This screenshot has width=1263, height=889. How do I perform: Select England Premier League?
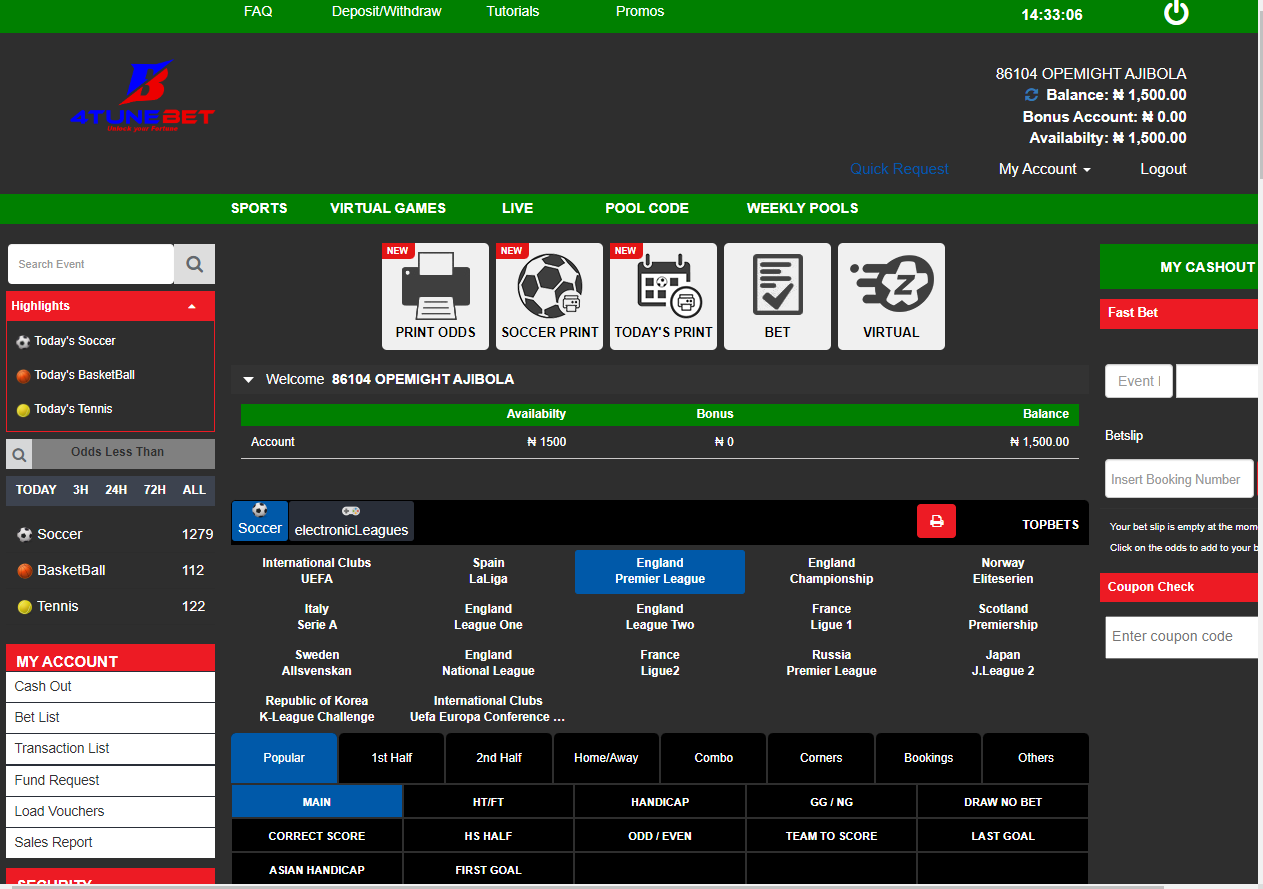coord(660,571)
